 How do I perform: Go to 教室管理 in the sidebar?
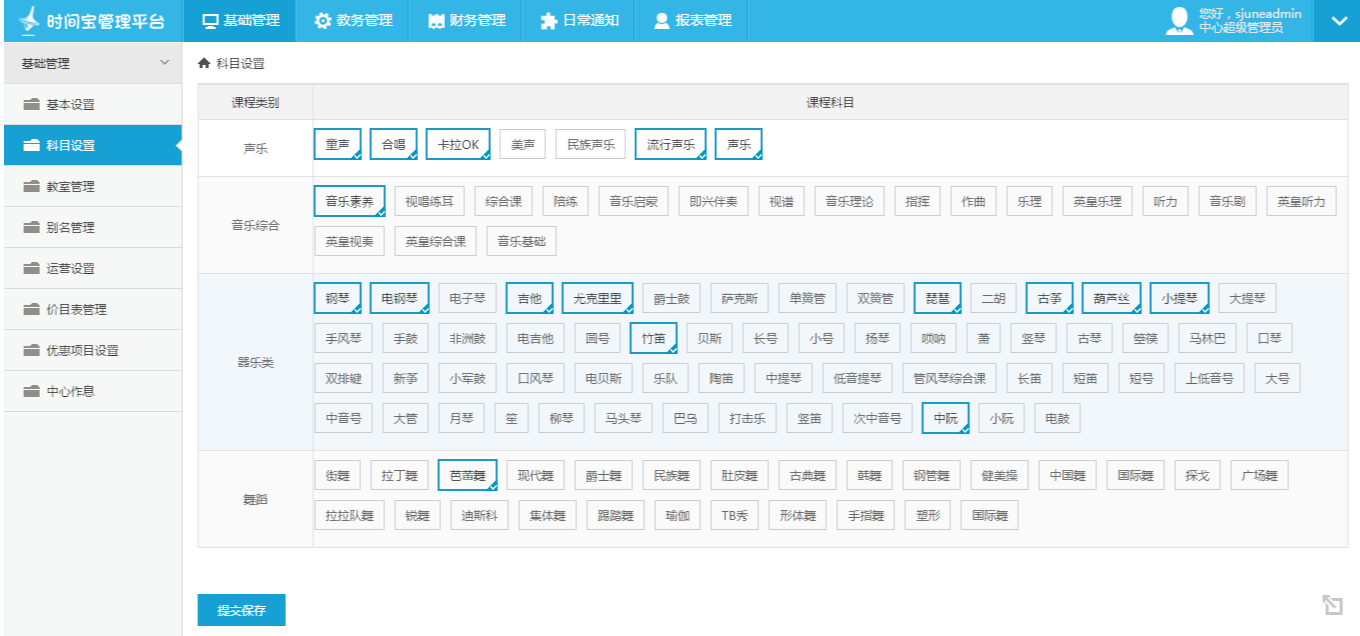pos(92,187)
